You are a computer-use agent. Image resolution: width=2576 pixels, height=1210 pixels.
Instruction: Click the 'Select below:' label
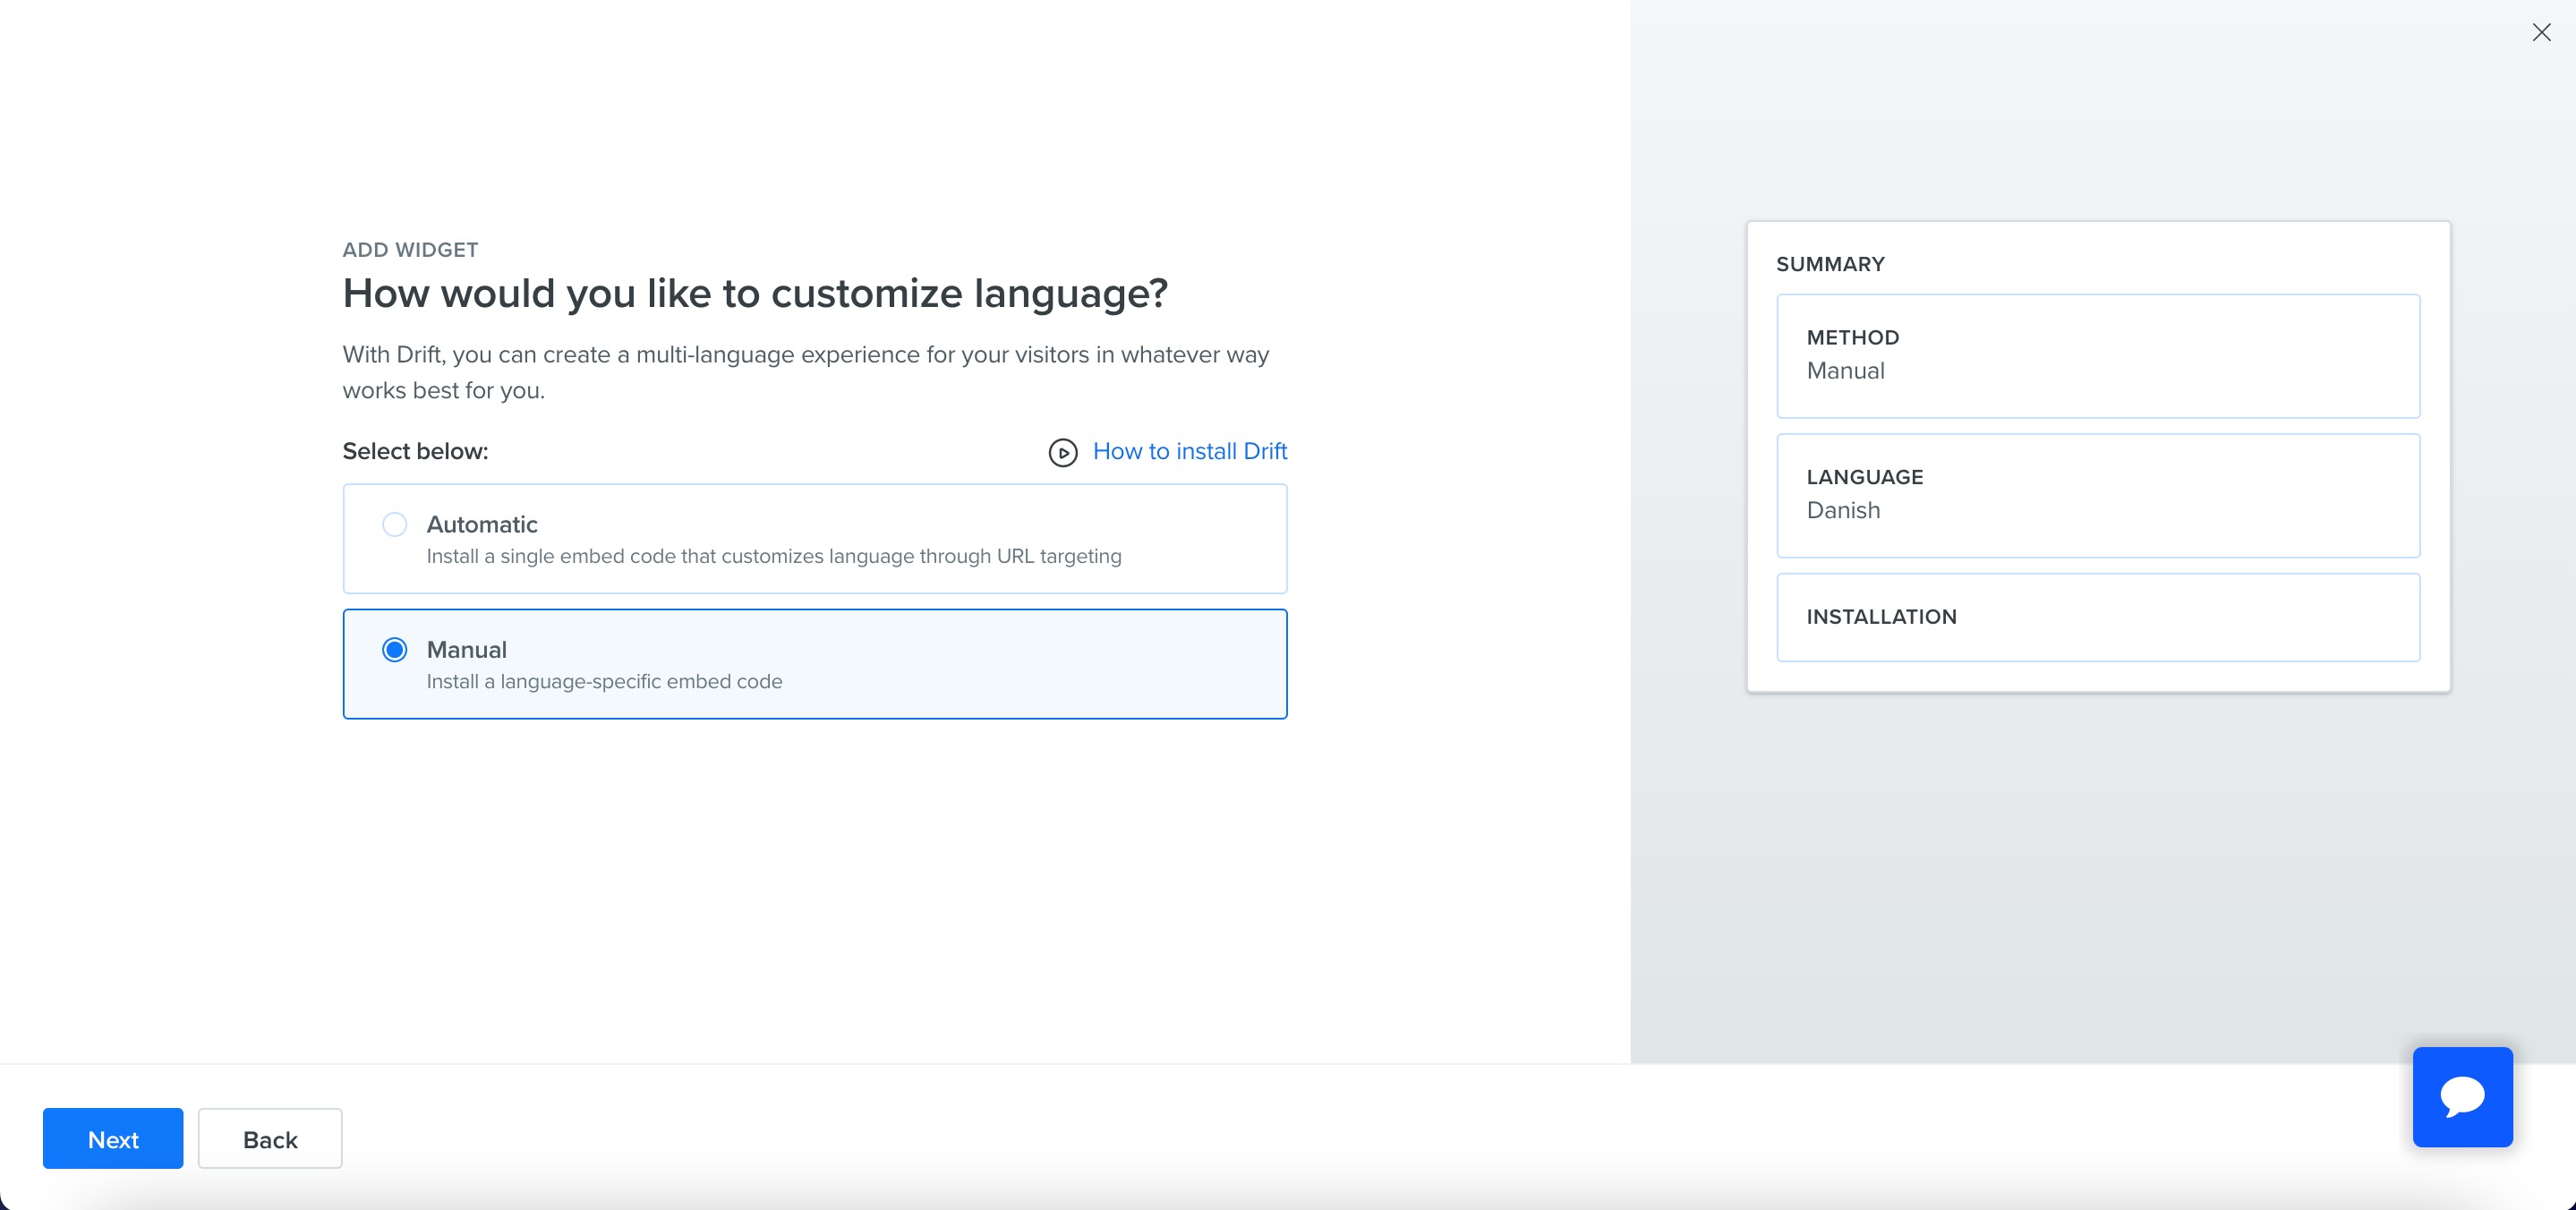[x=415, y=451]
